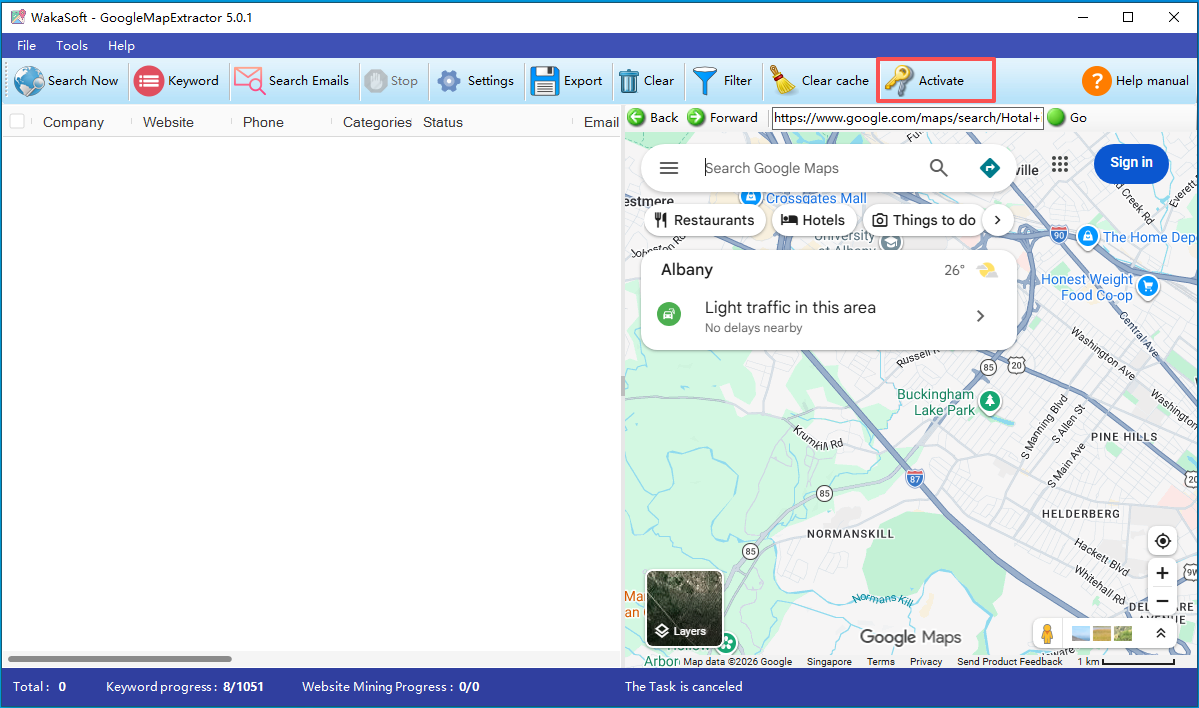
Task: Open Google apps grid icon
Action: coord(1060,164)
